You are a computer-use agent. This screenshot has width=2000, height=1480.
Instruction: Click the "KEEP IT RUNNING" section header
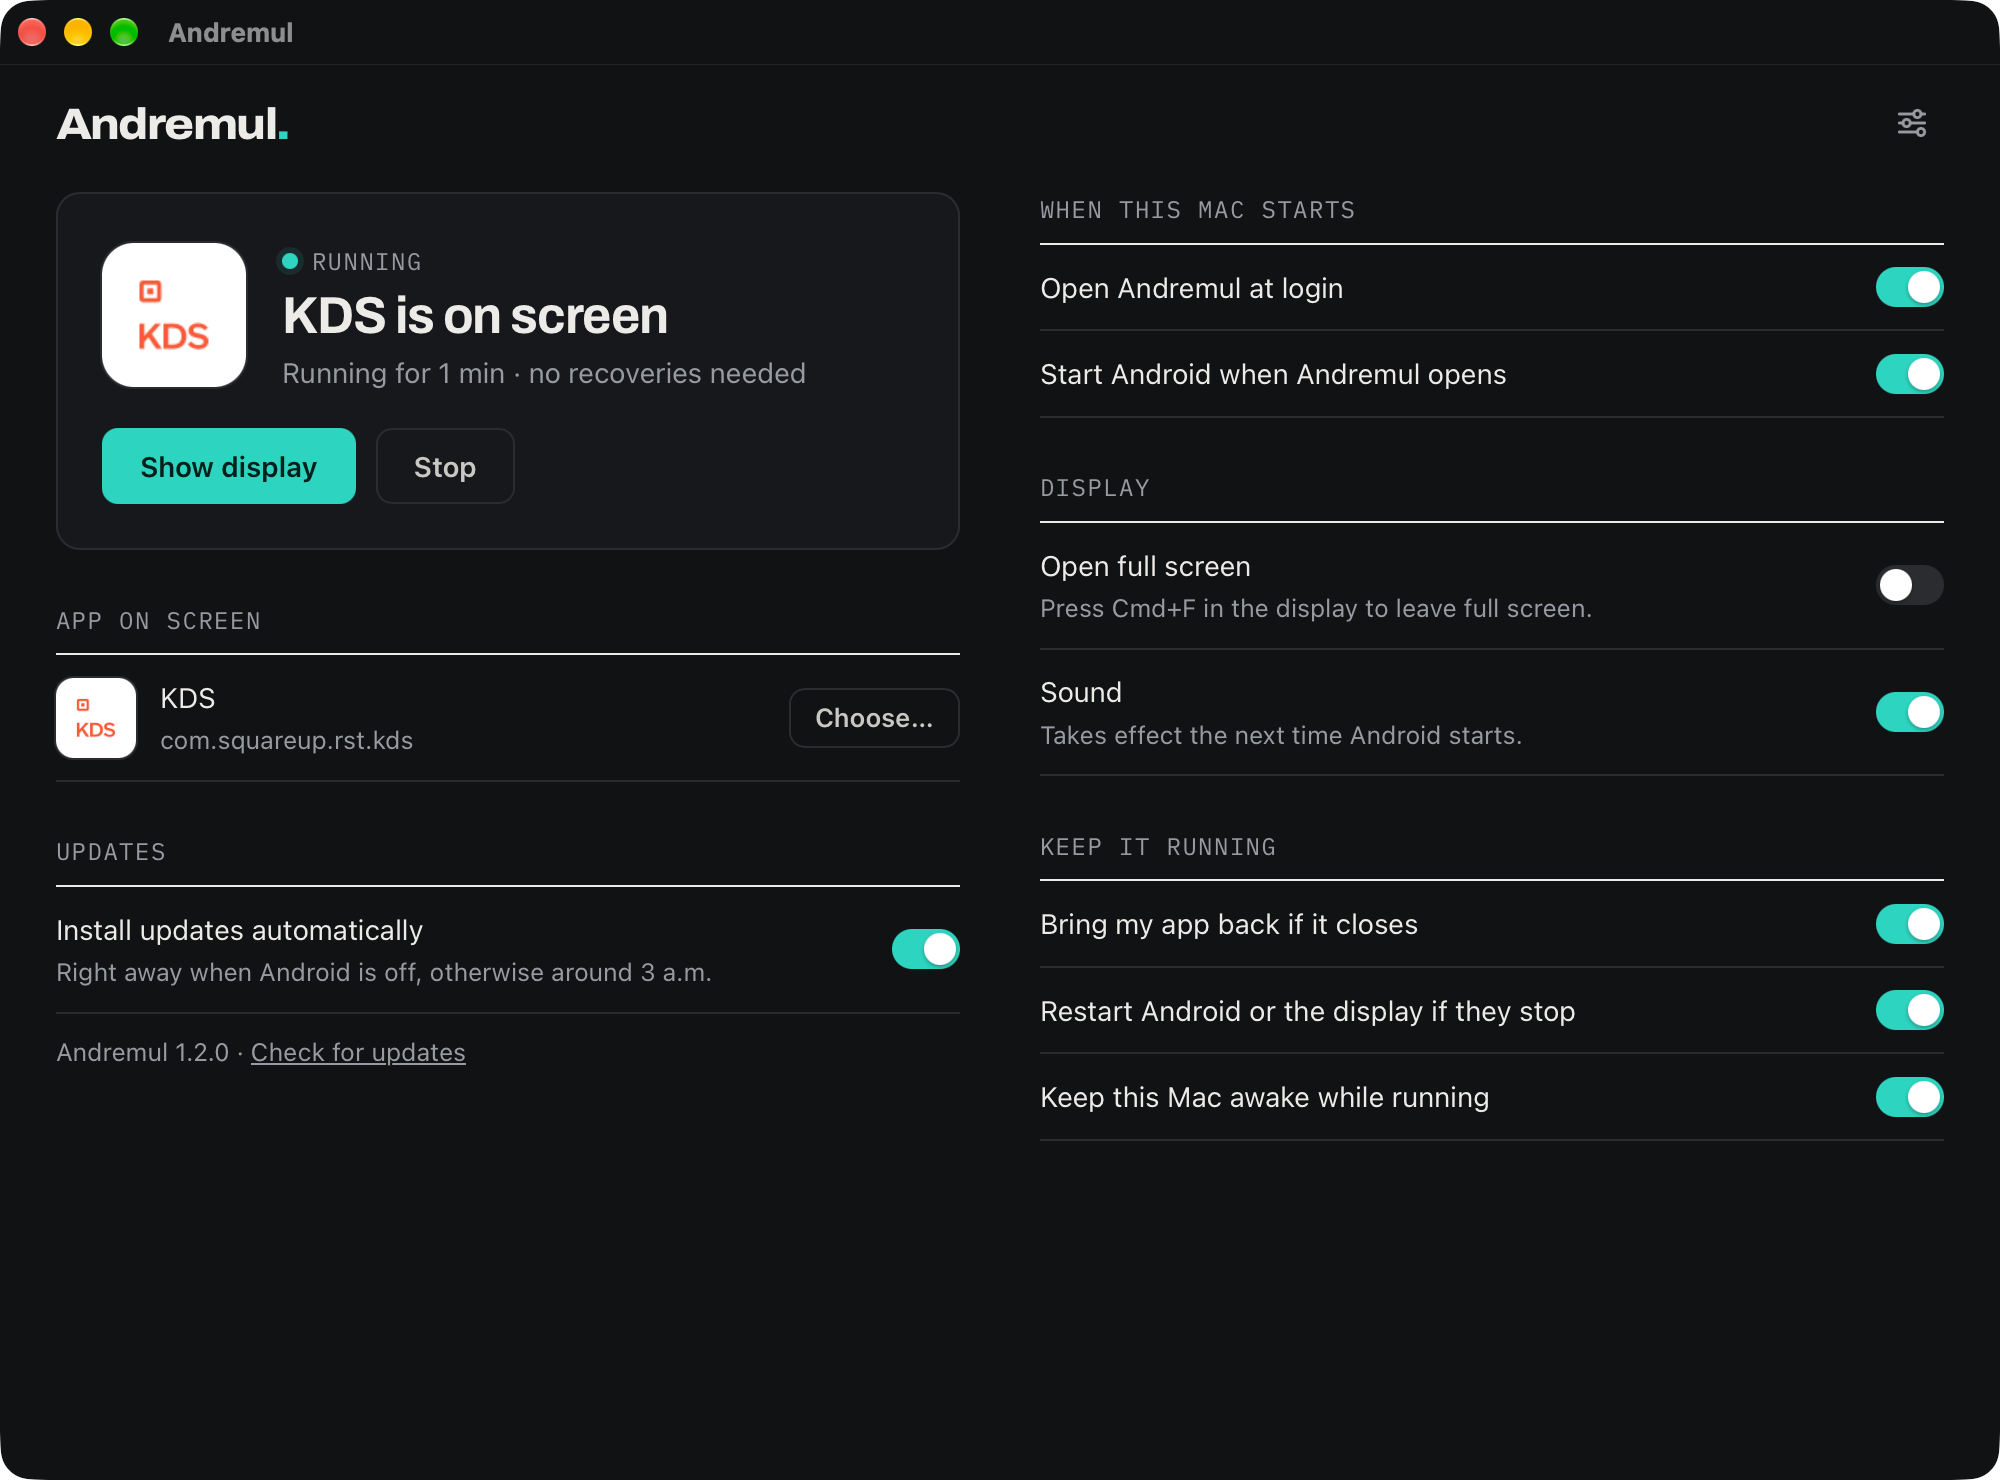pos(1158,847)
